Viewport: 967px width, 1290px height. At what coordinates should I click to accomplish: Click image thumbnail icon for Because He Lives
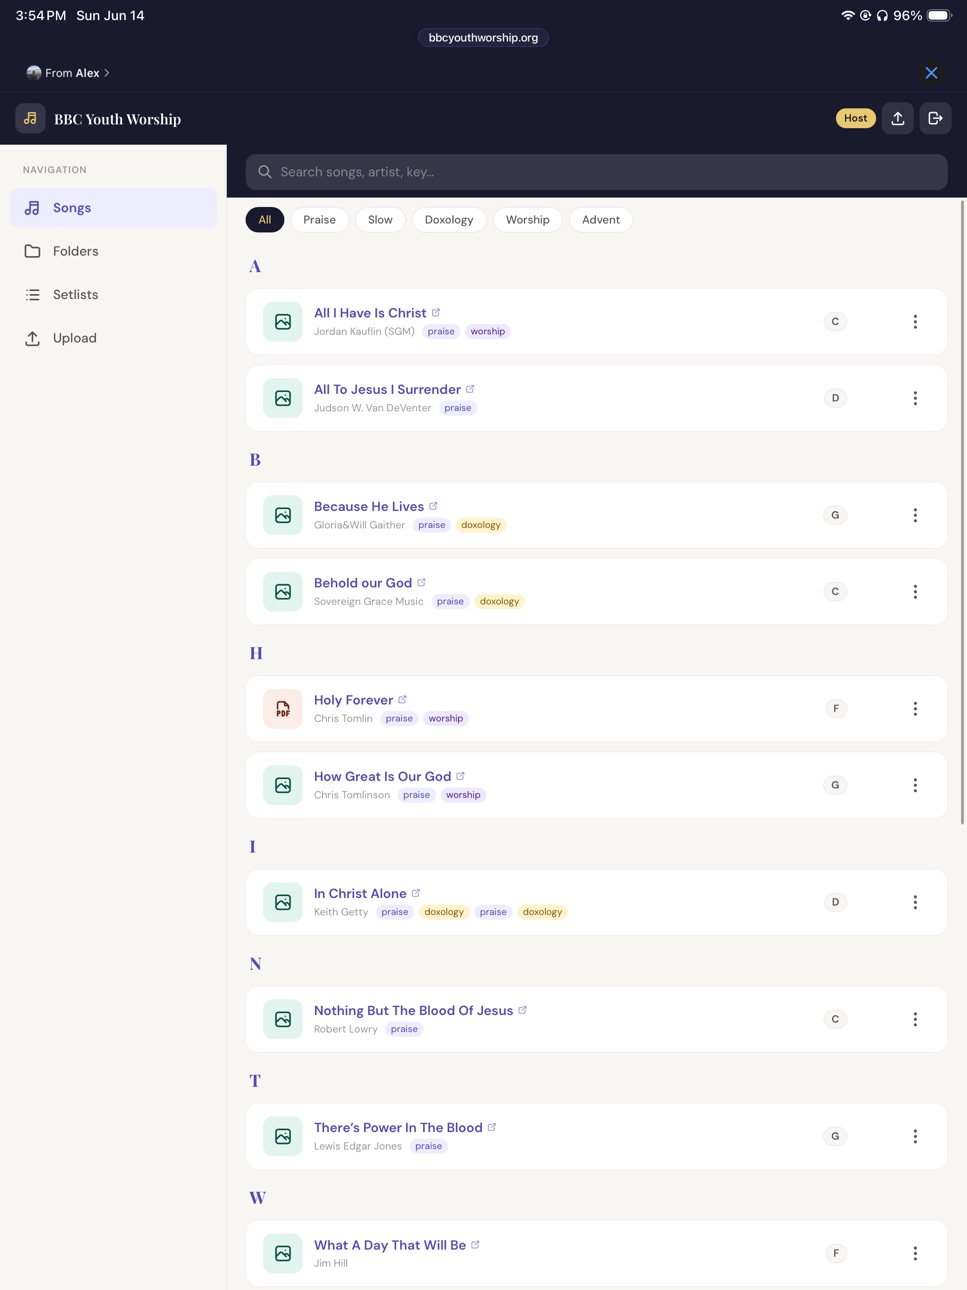283,515
